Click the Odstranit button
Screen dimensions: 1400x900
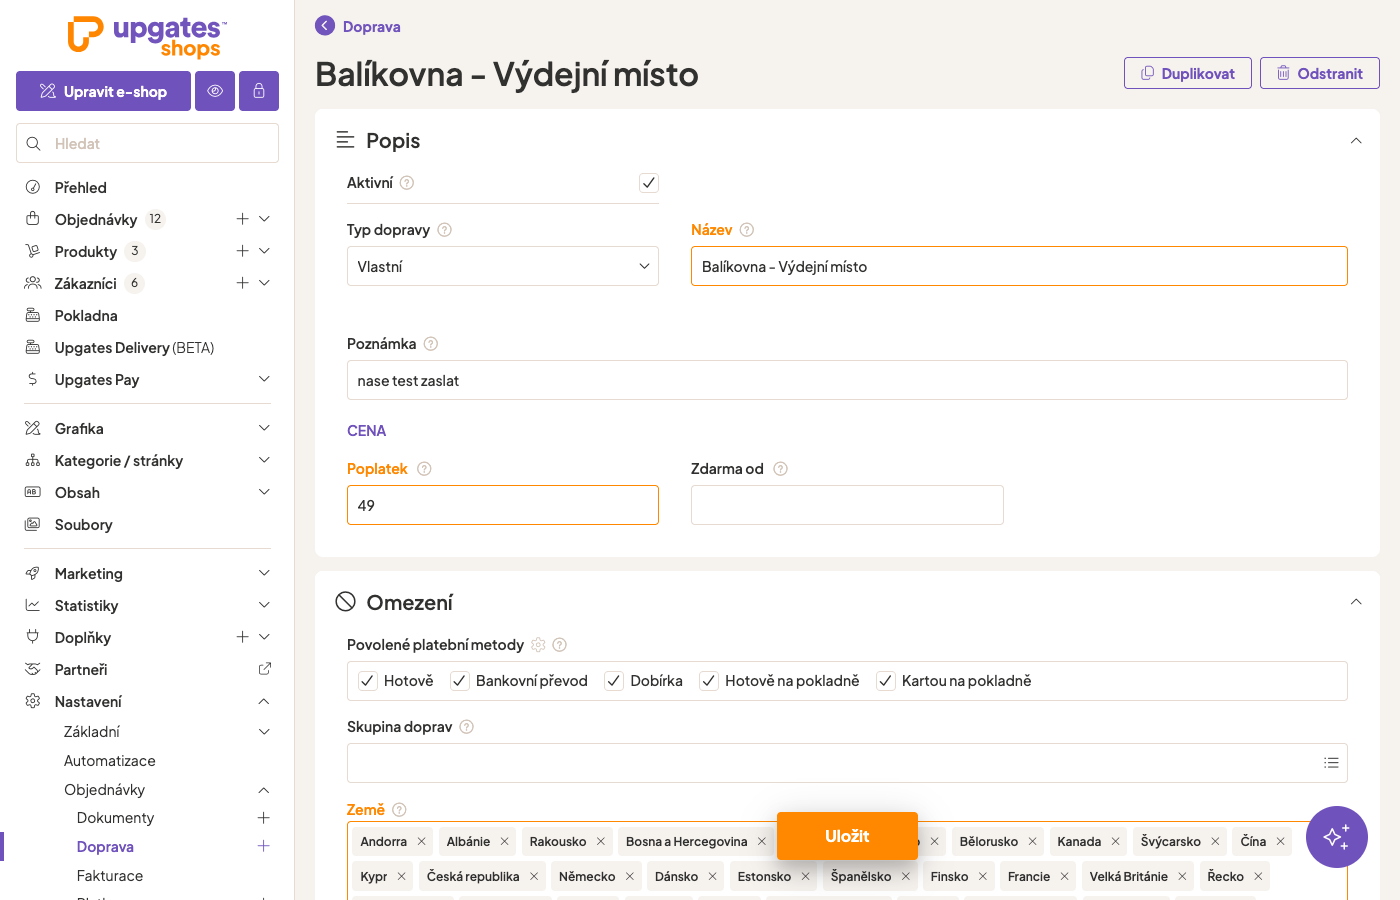click(x=1320, y=73)
